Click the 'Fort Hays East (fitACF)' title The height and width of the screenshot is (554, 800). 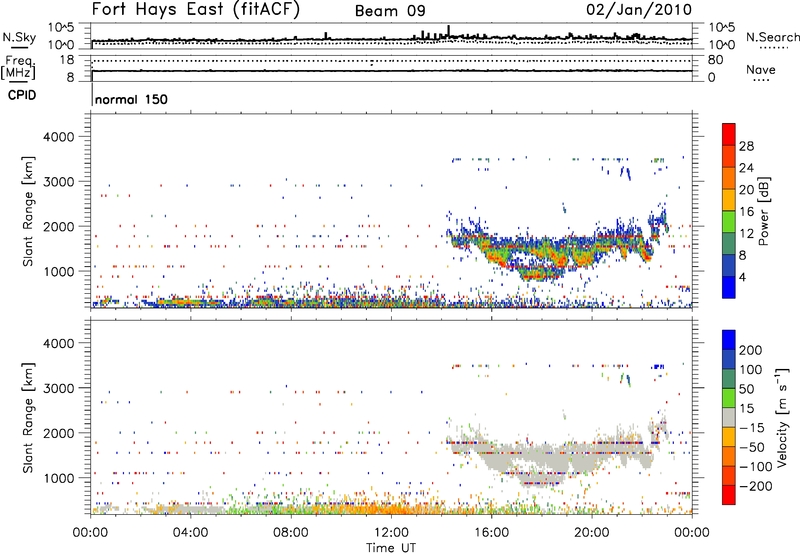[x=196, y=9]
